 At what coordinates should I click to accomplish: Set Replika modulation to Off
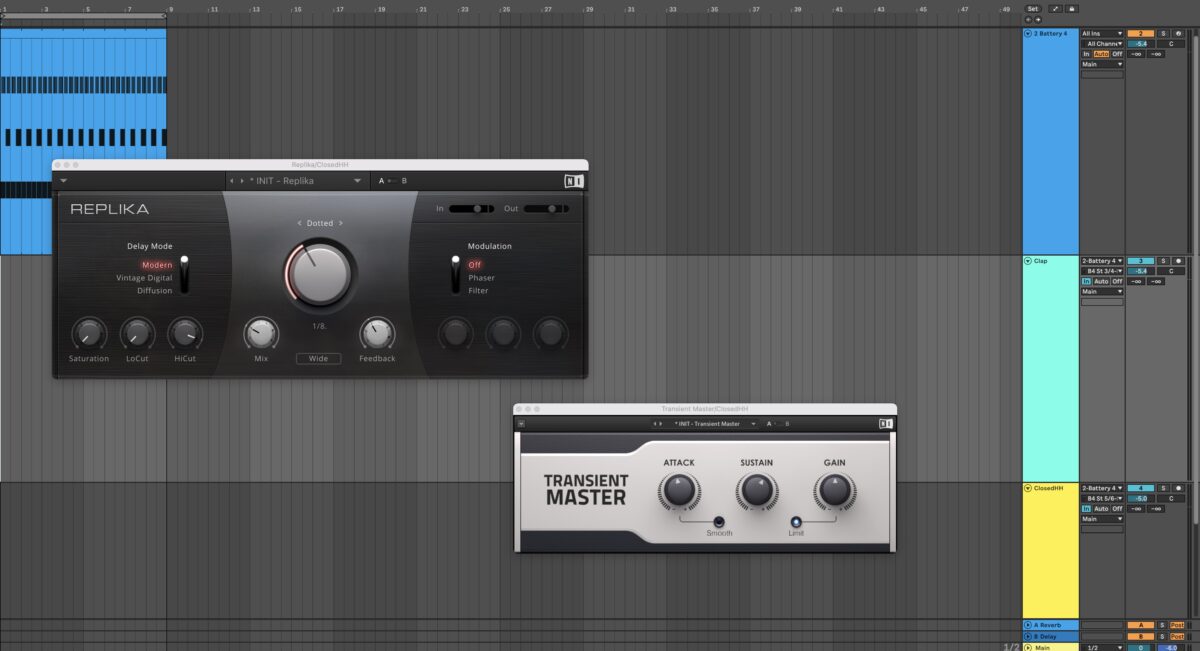[475, 265]
